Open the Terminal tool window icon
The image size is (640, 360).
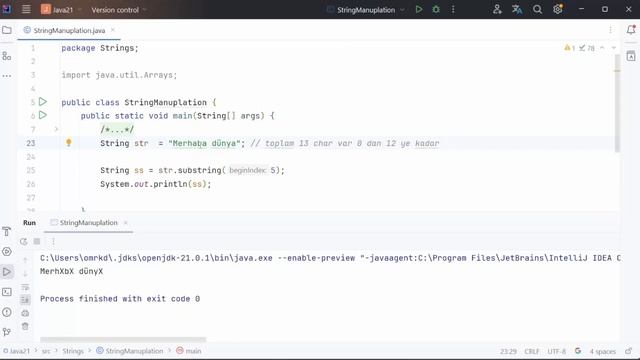[7, 292]
